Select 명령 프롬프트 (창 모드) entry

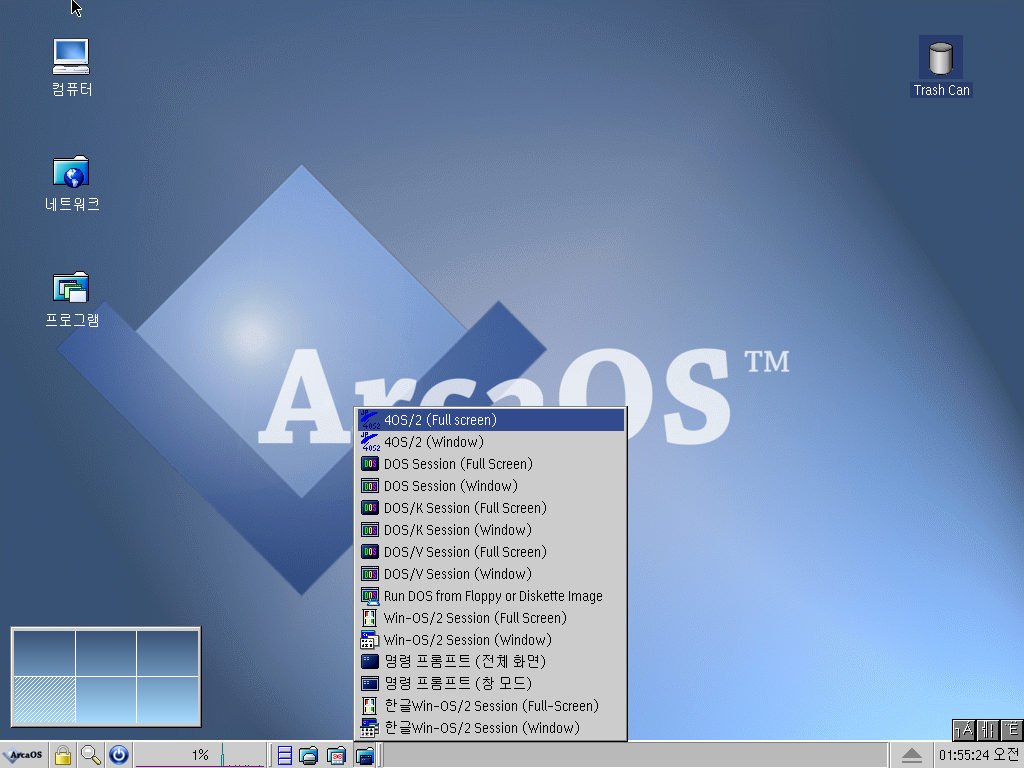click(x=457, y=684)
